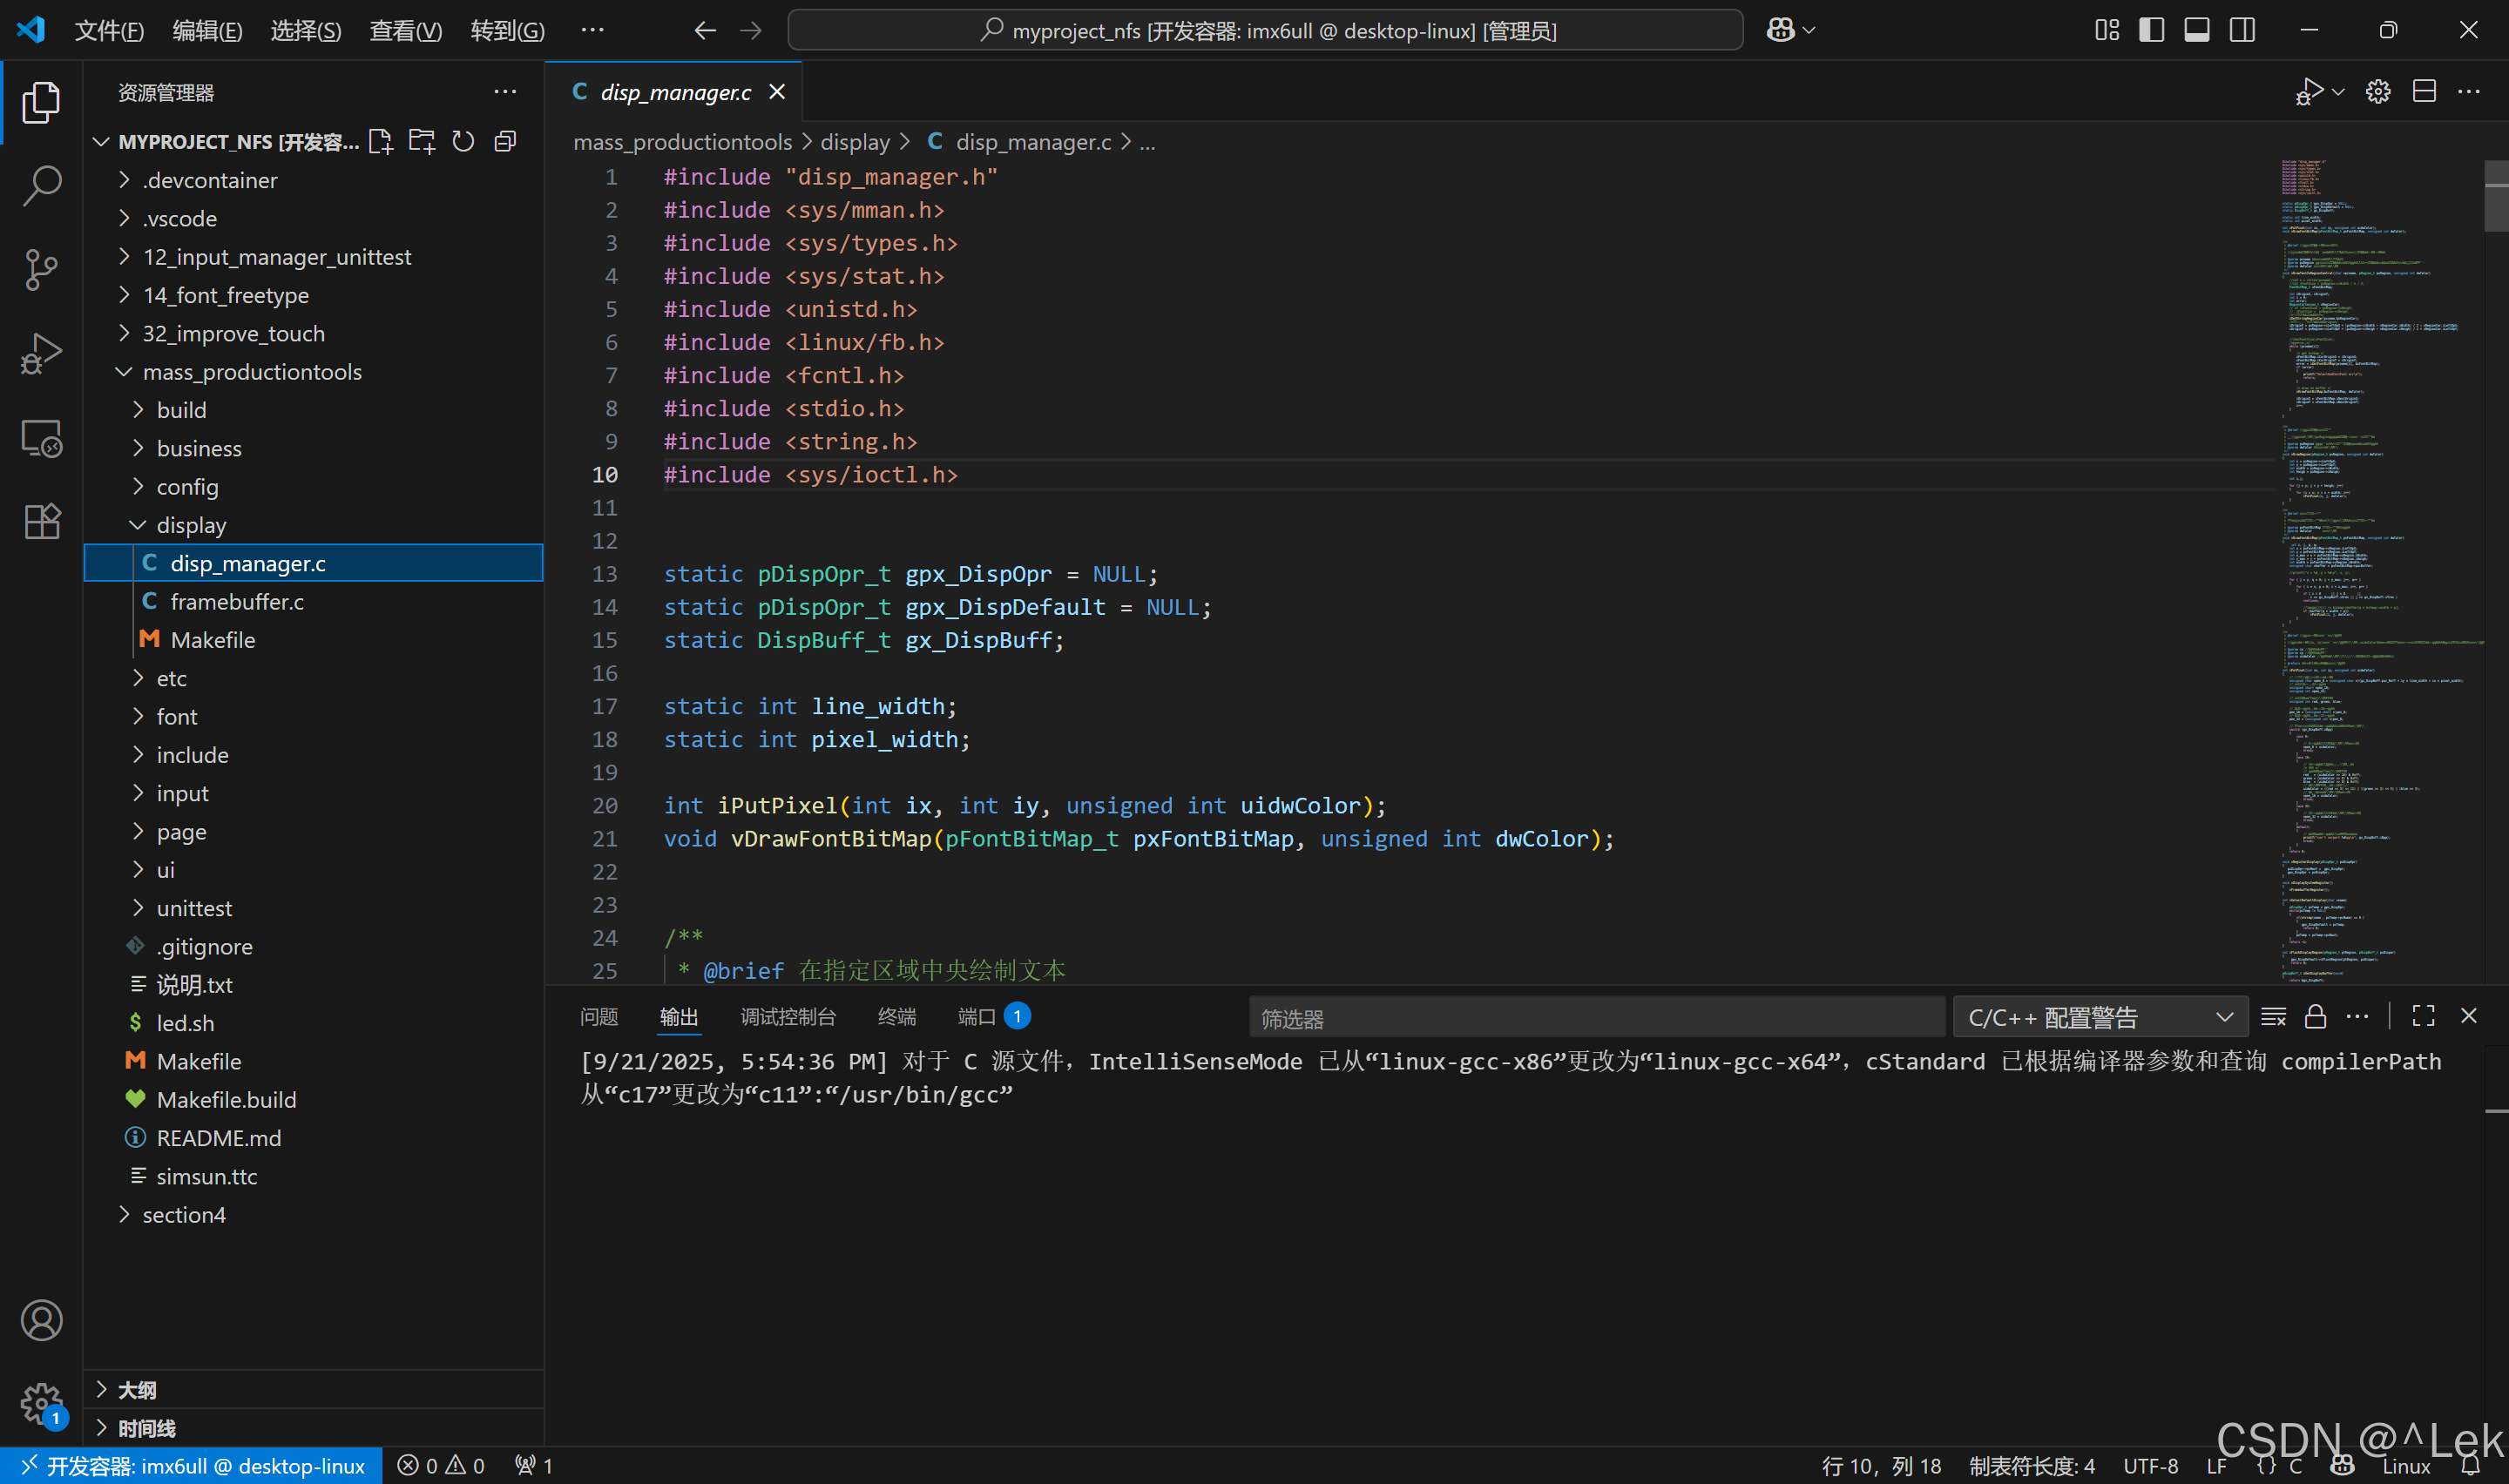Viewport: 2509px width, 1484px height.
Task: Switch to the 终端 panel tab
Action: (896, 1017)
